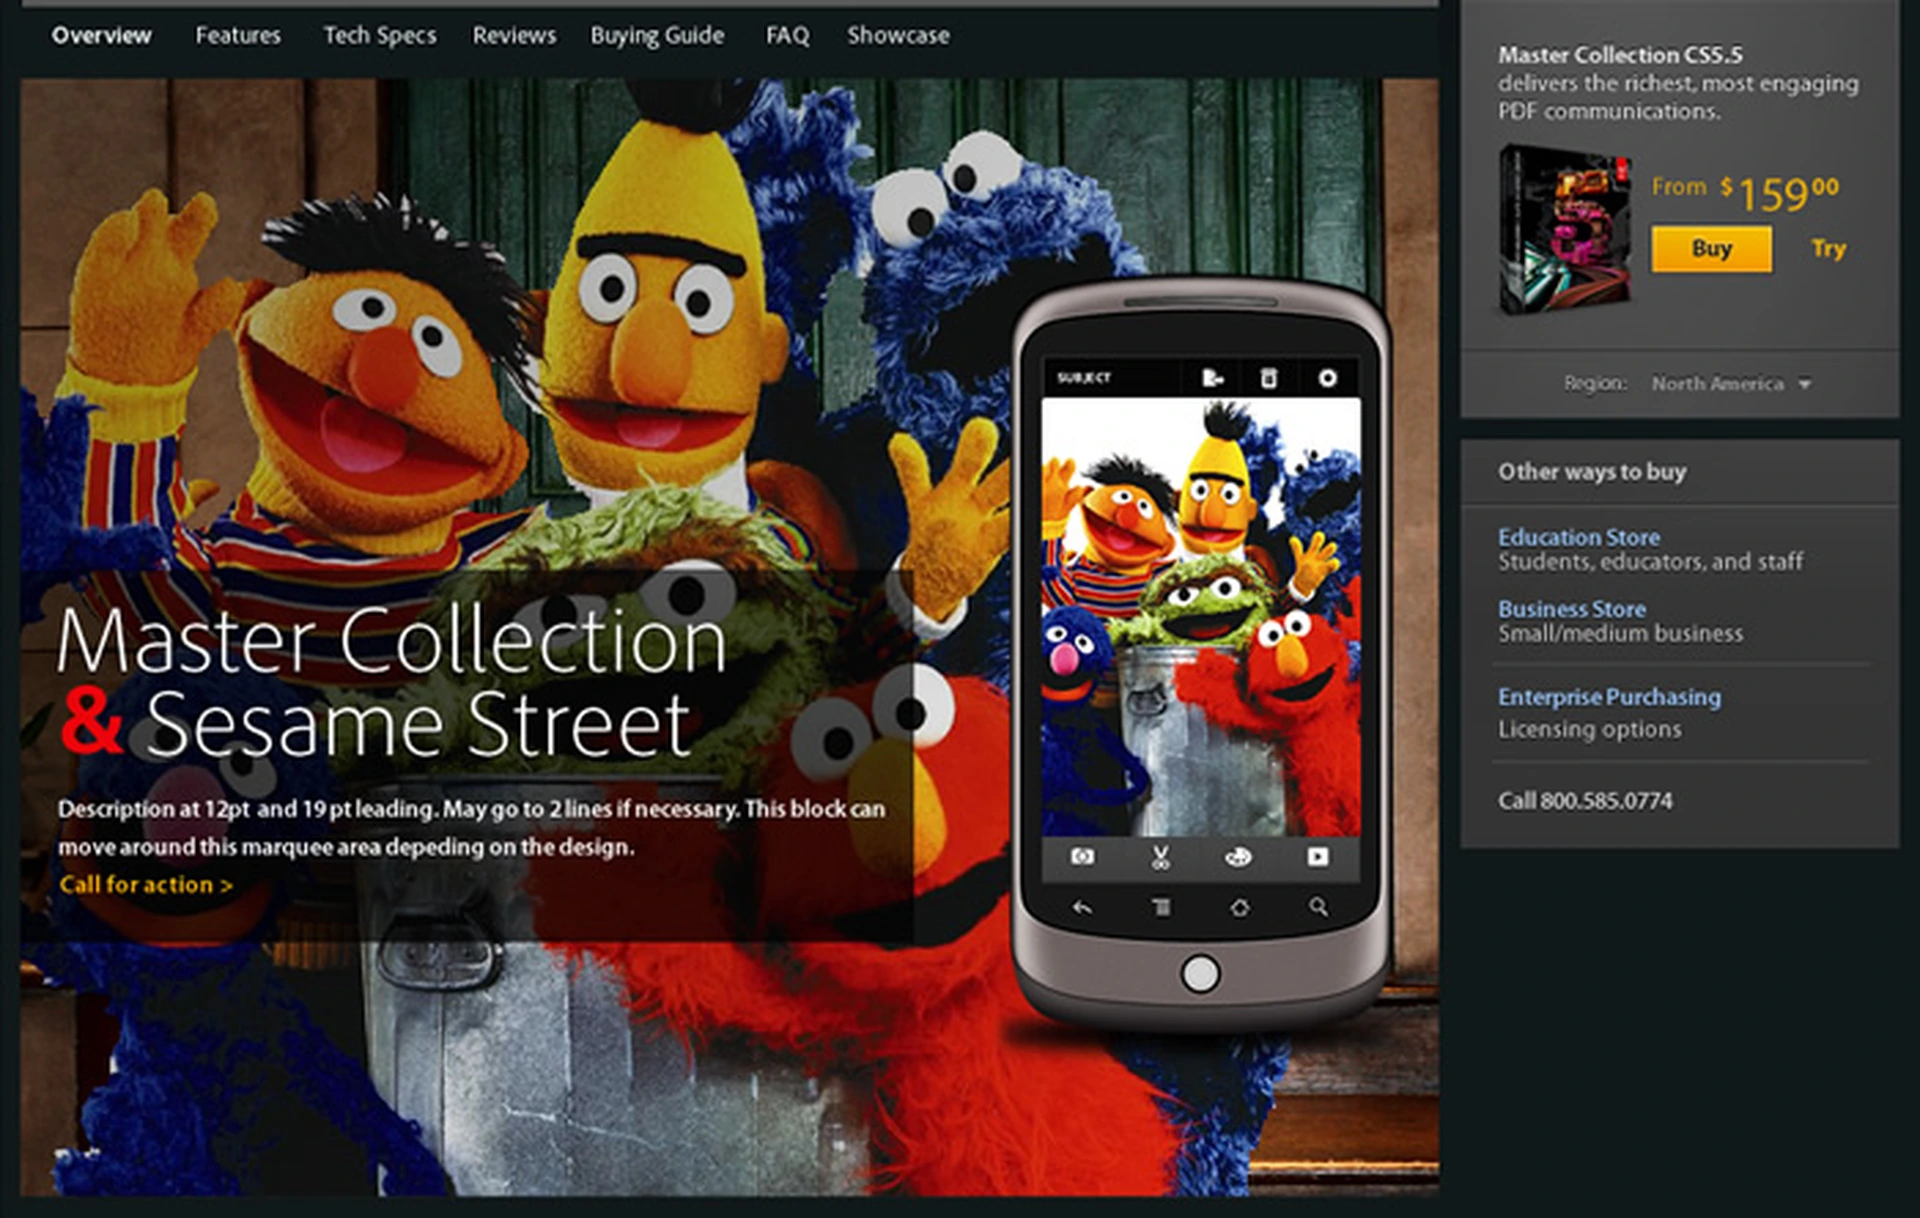The height and width of the screenshot is (1218, 1920).
Task: Click the Other ways to buy heading
Action: (x=1592, y=472)
